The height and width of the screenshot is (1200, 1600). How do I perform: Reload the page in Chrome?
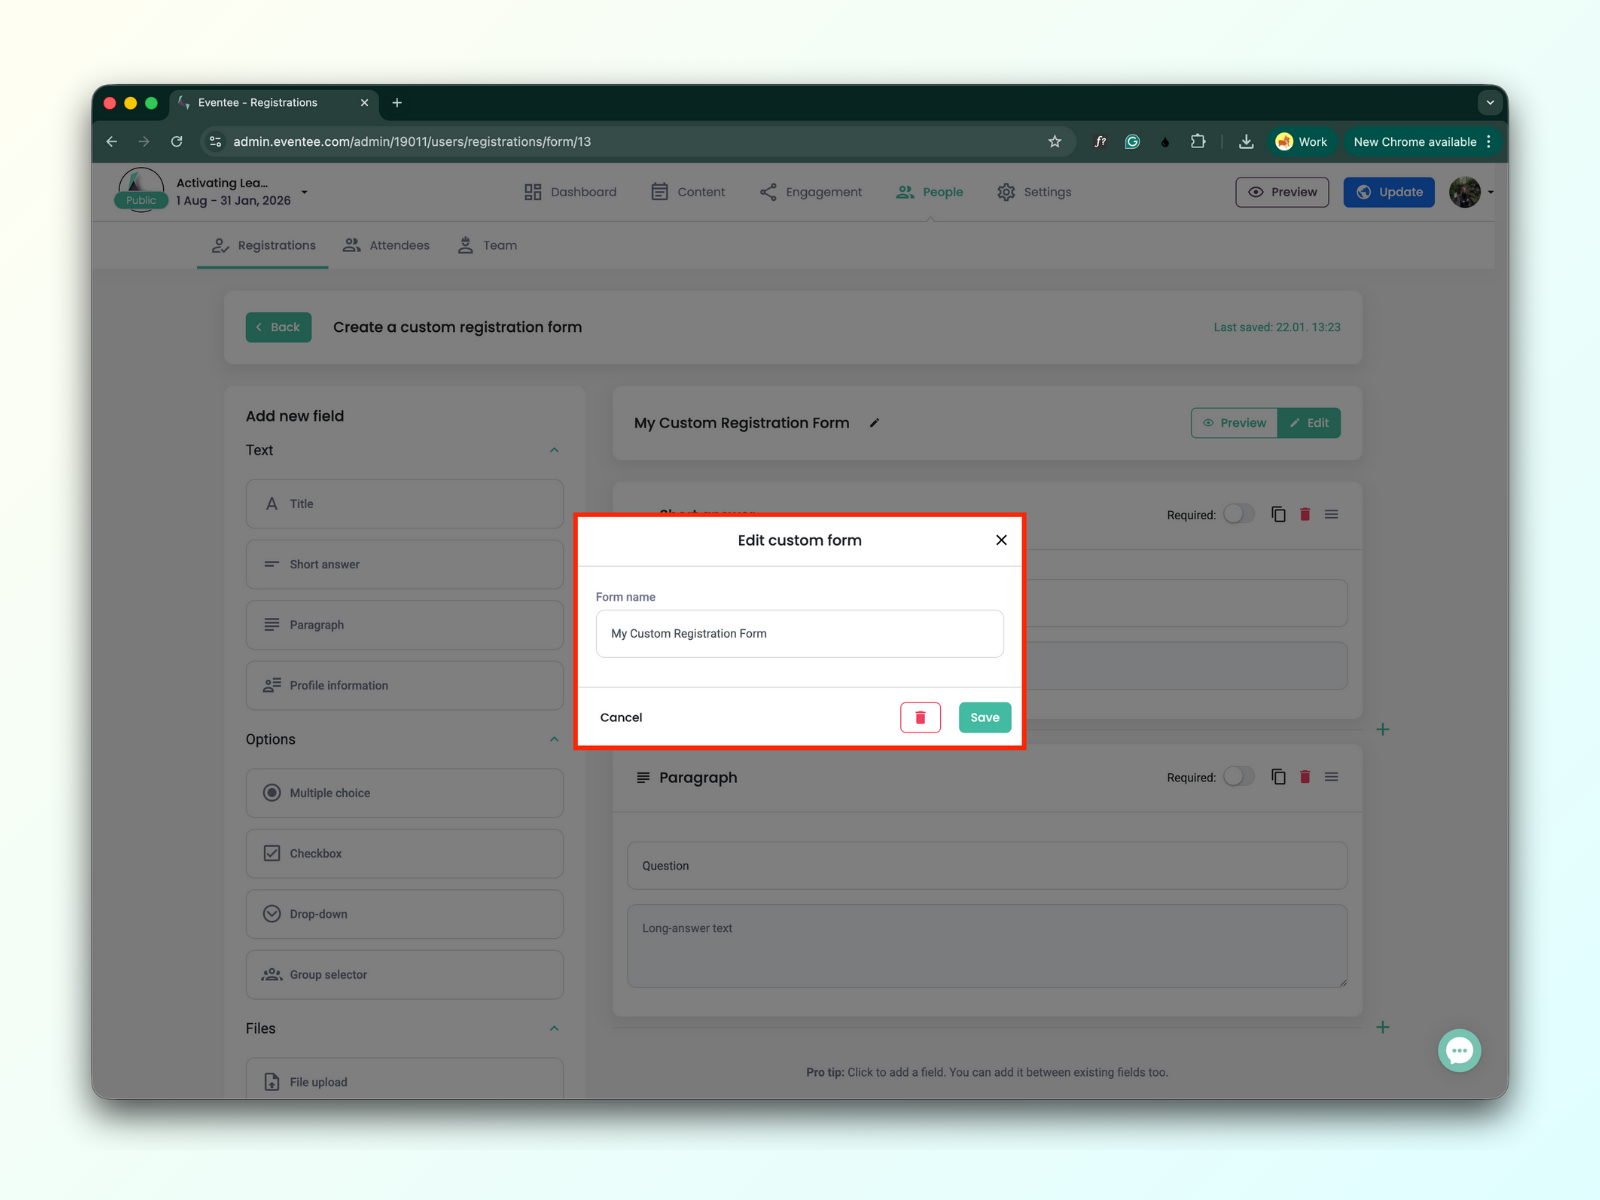(x=177, y=142)
